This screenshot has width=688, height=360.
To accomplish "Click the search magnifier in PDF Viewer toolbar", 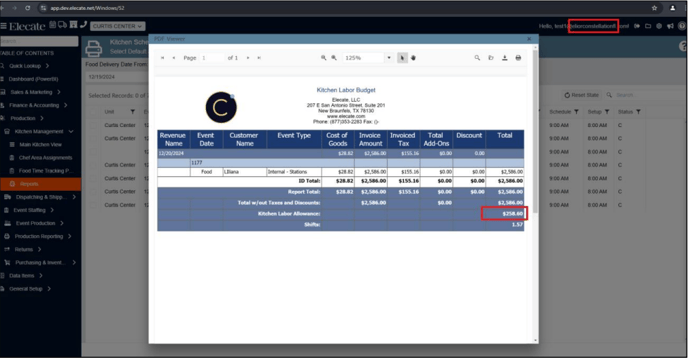I will click(x=477, y=58).
